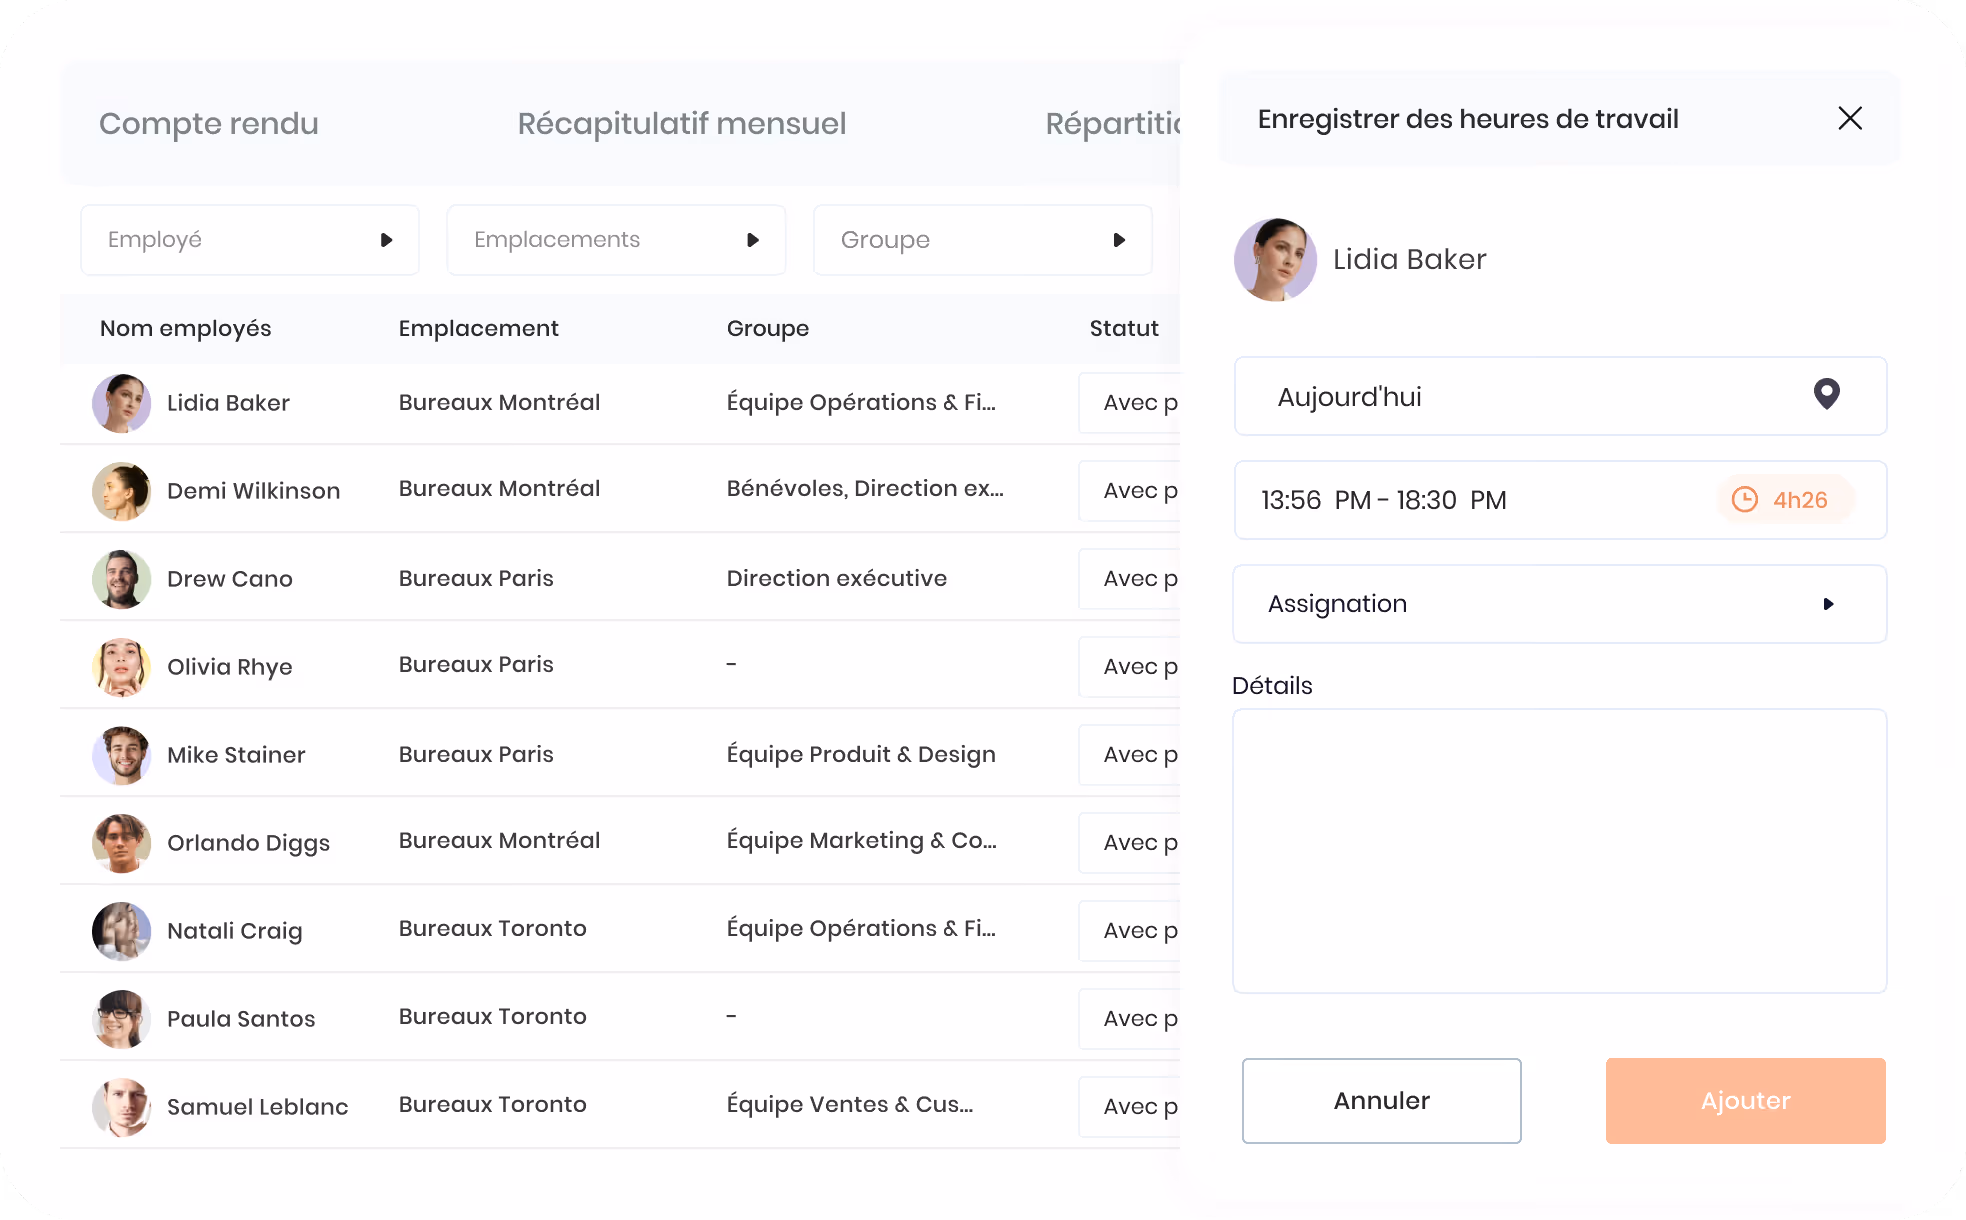Click the Annuler button
The width and height of the screenshot is (1966, 1220).
(x=1382, y=1101)
